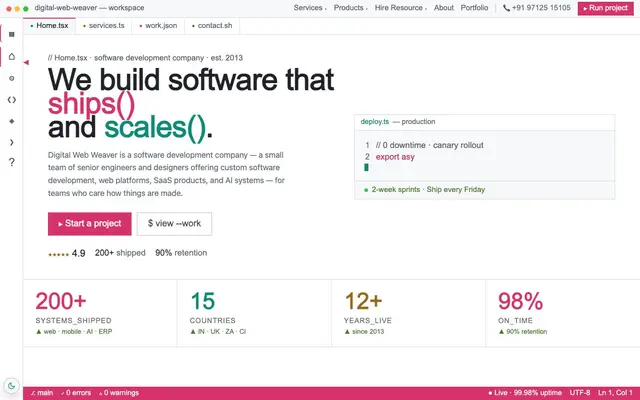The image size is (640, 400).
Task: Click the 98% ON_TIME figure
Action: (x=520, y=301)
